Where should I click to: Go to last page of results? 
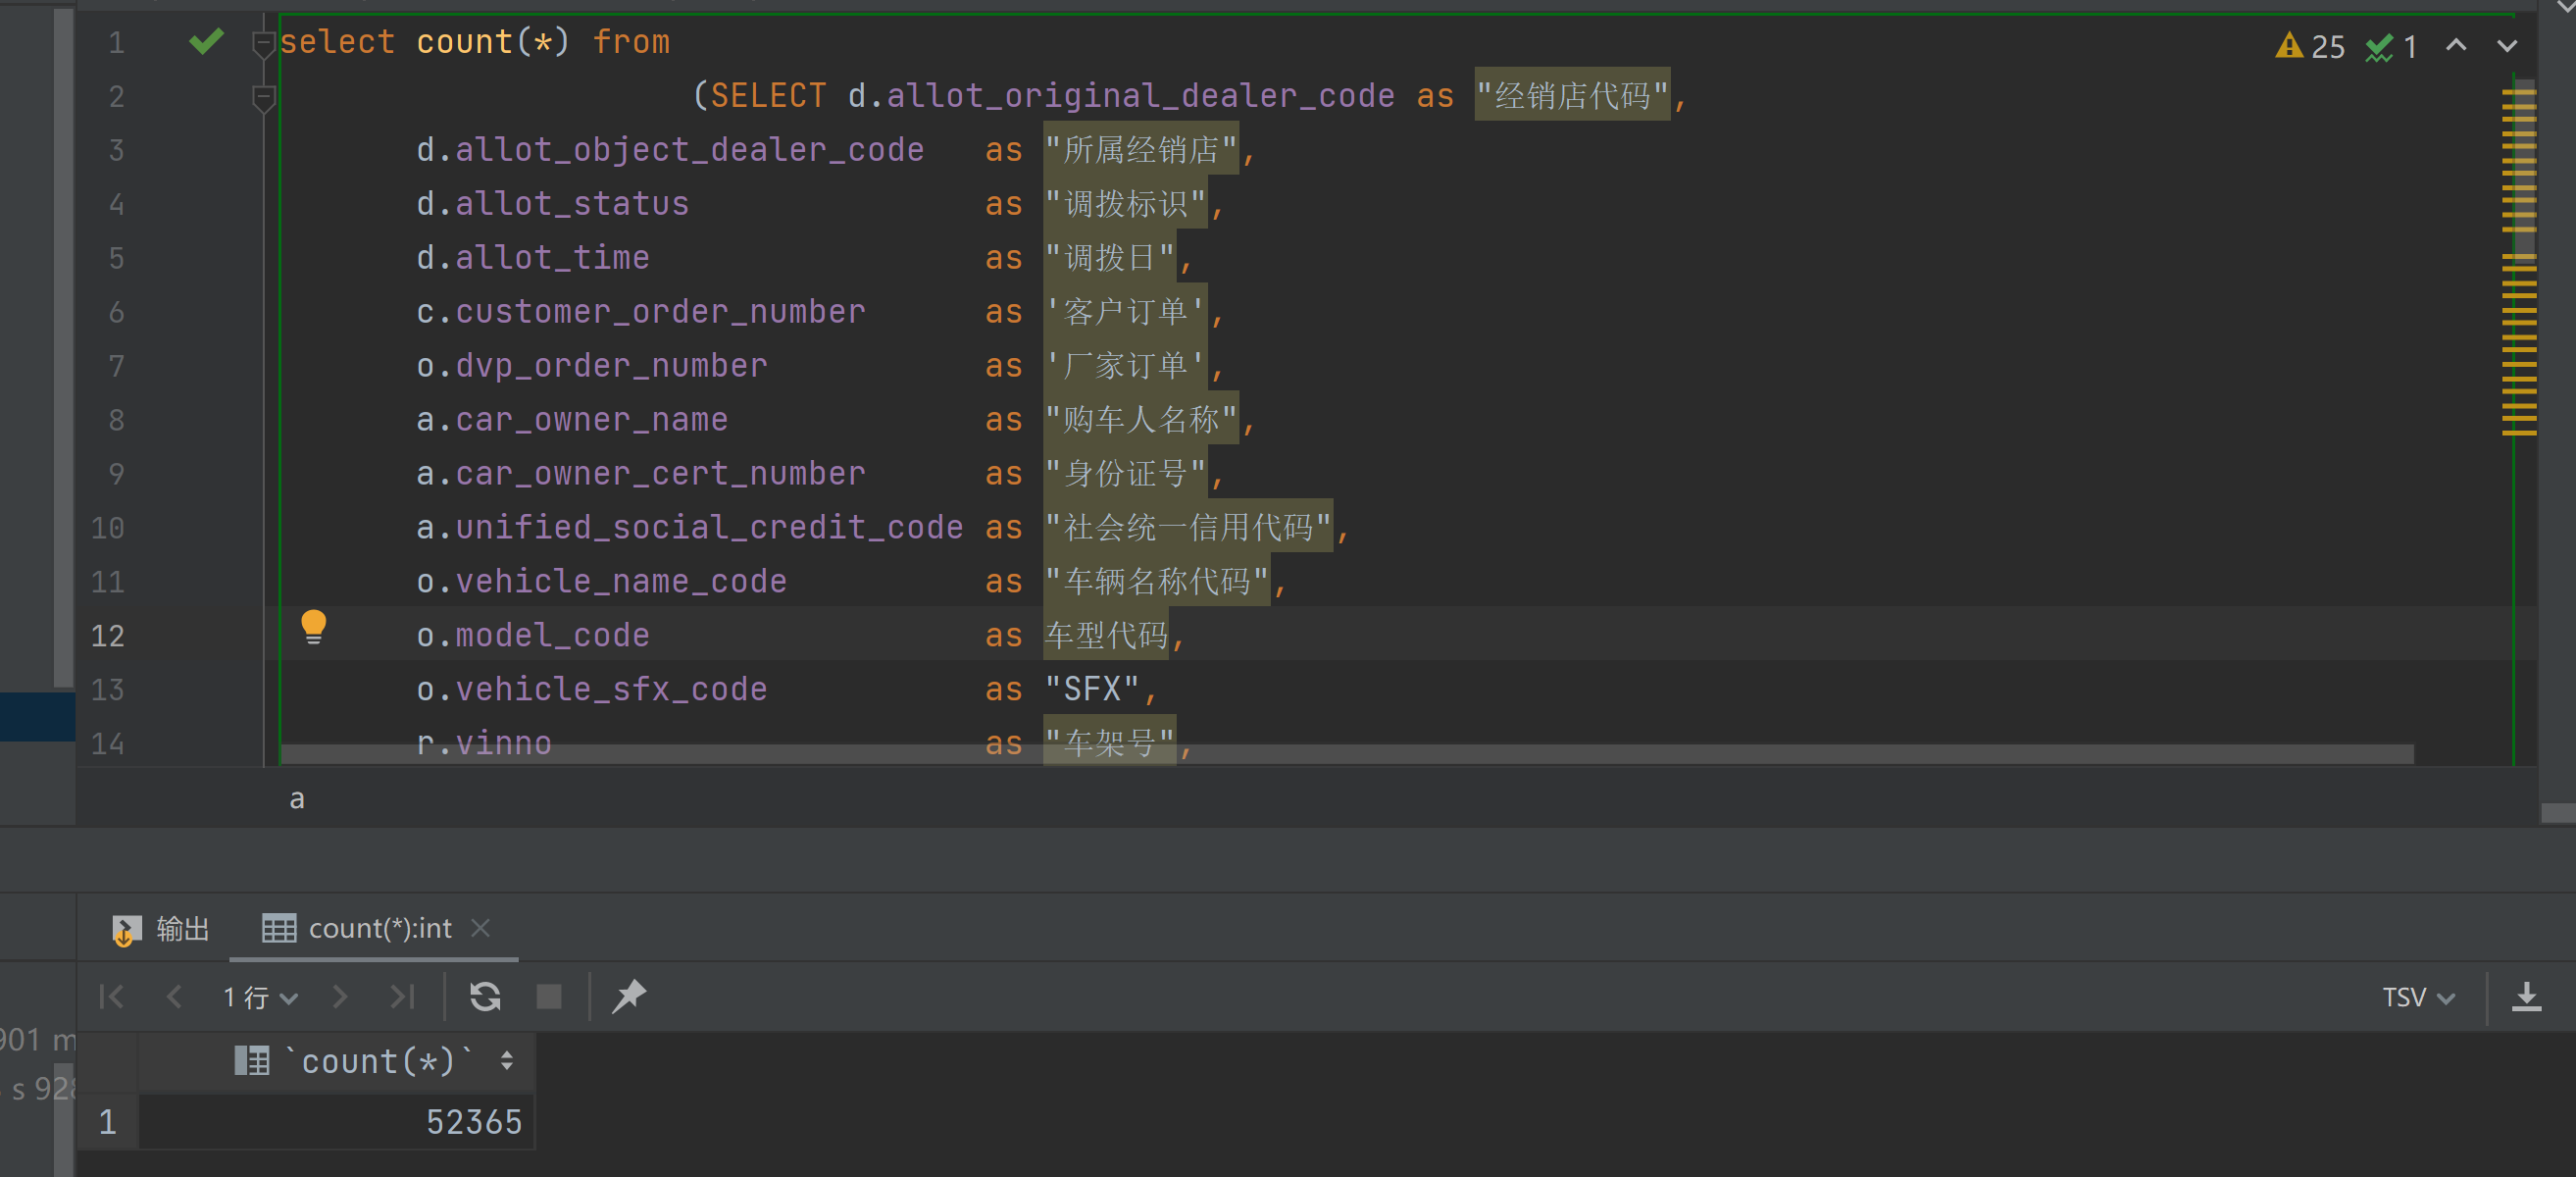(402, 996)
